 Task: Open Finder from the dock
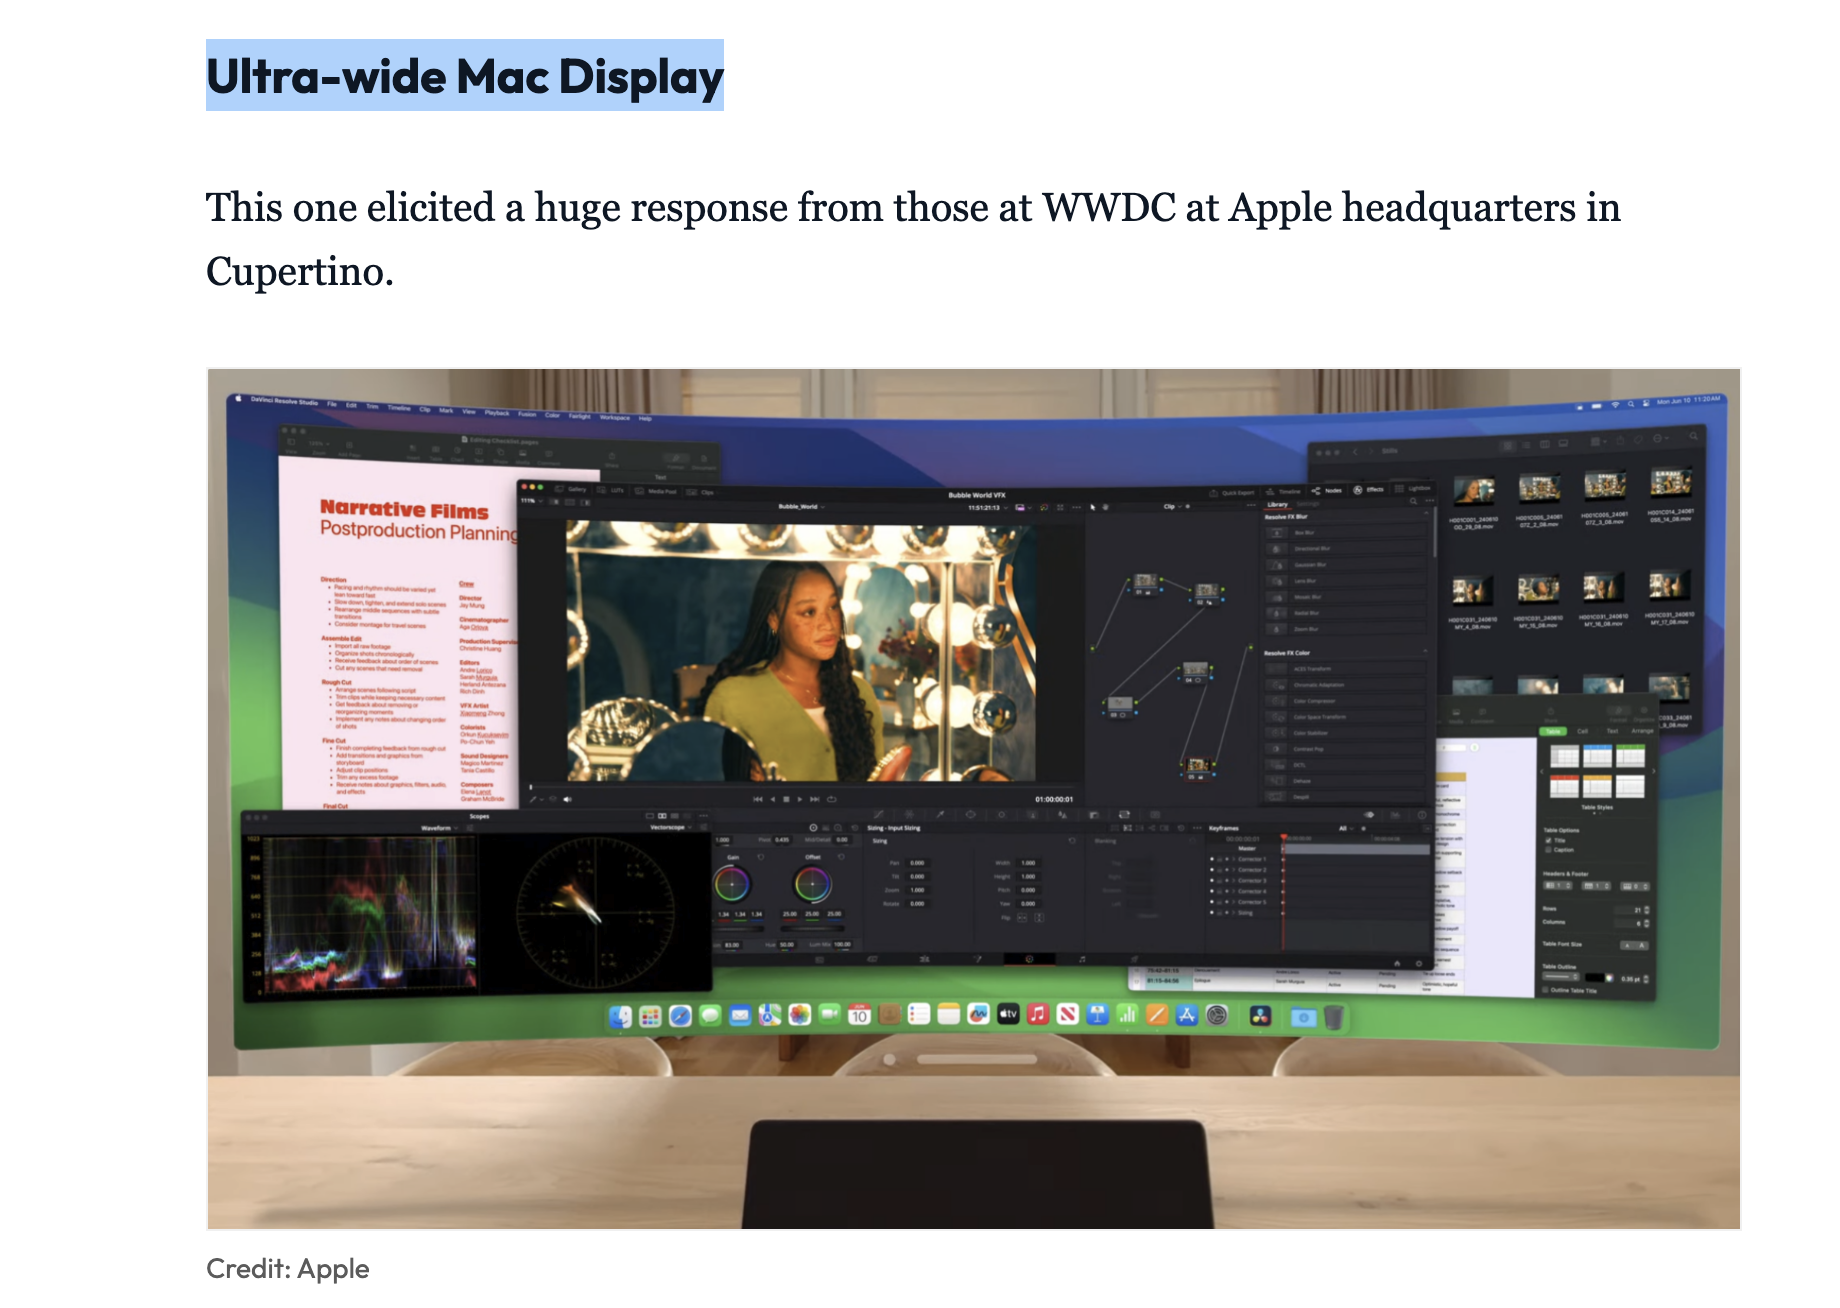click(x=621, y=1016)
